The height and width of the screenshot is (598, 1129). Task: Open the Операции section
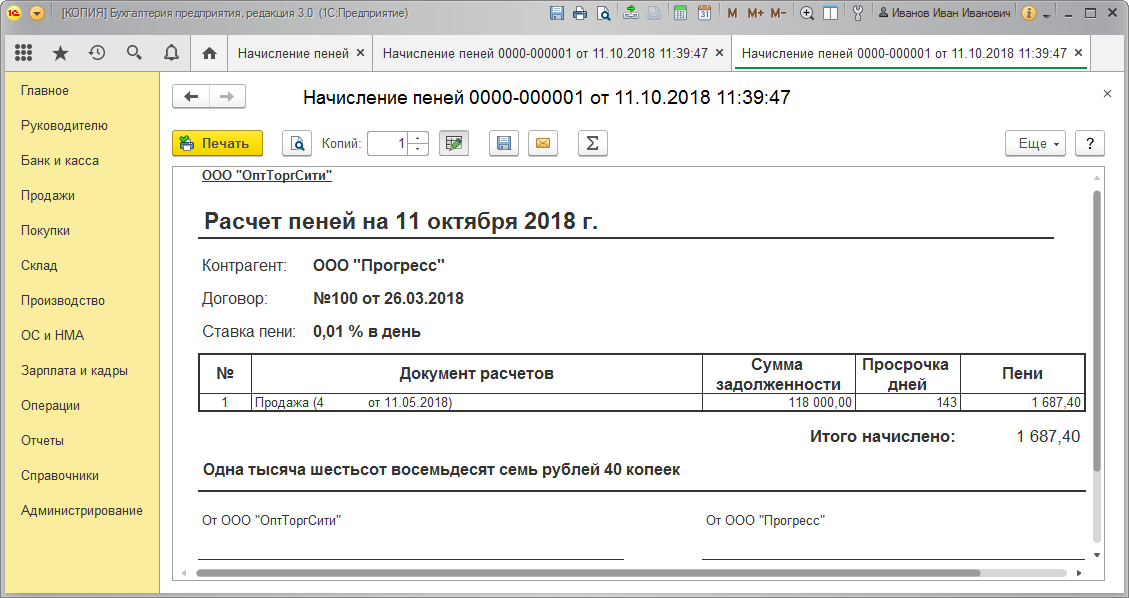tap(50, 405)
